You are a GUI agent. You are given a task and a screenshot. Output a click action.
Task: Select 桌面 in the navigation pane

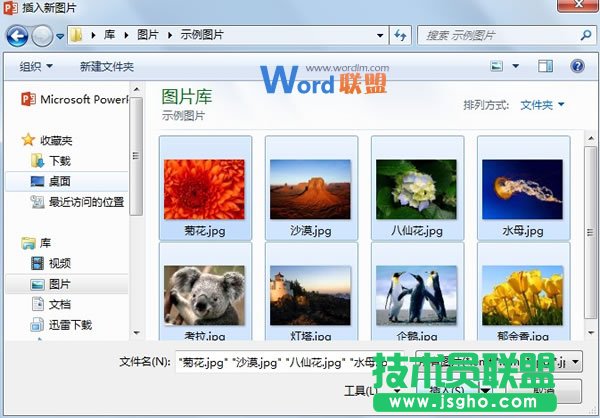coord(67,181)
